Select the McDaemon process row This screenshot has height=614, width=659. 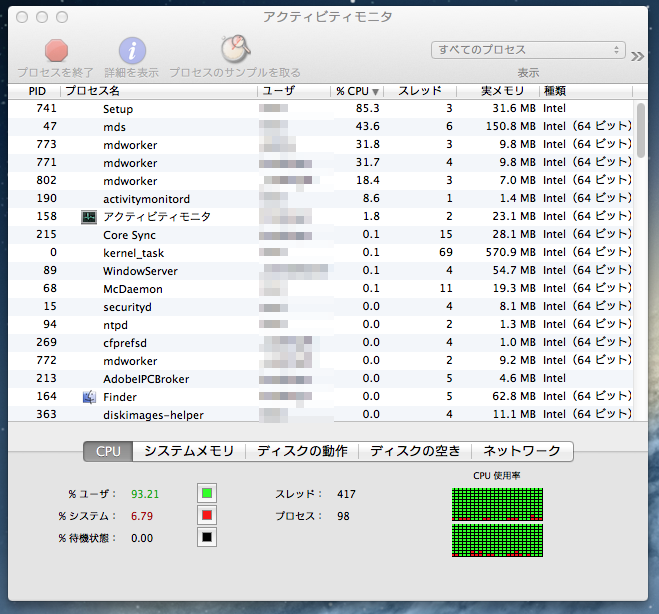320,289
